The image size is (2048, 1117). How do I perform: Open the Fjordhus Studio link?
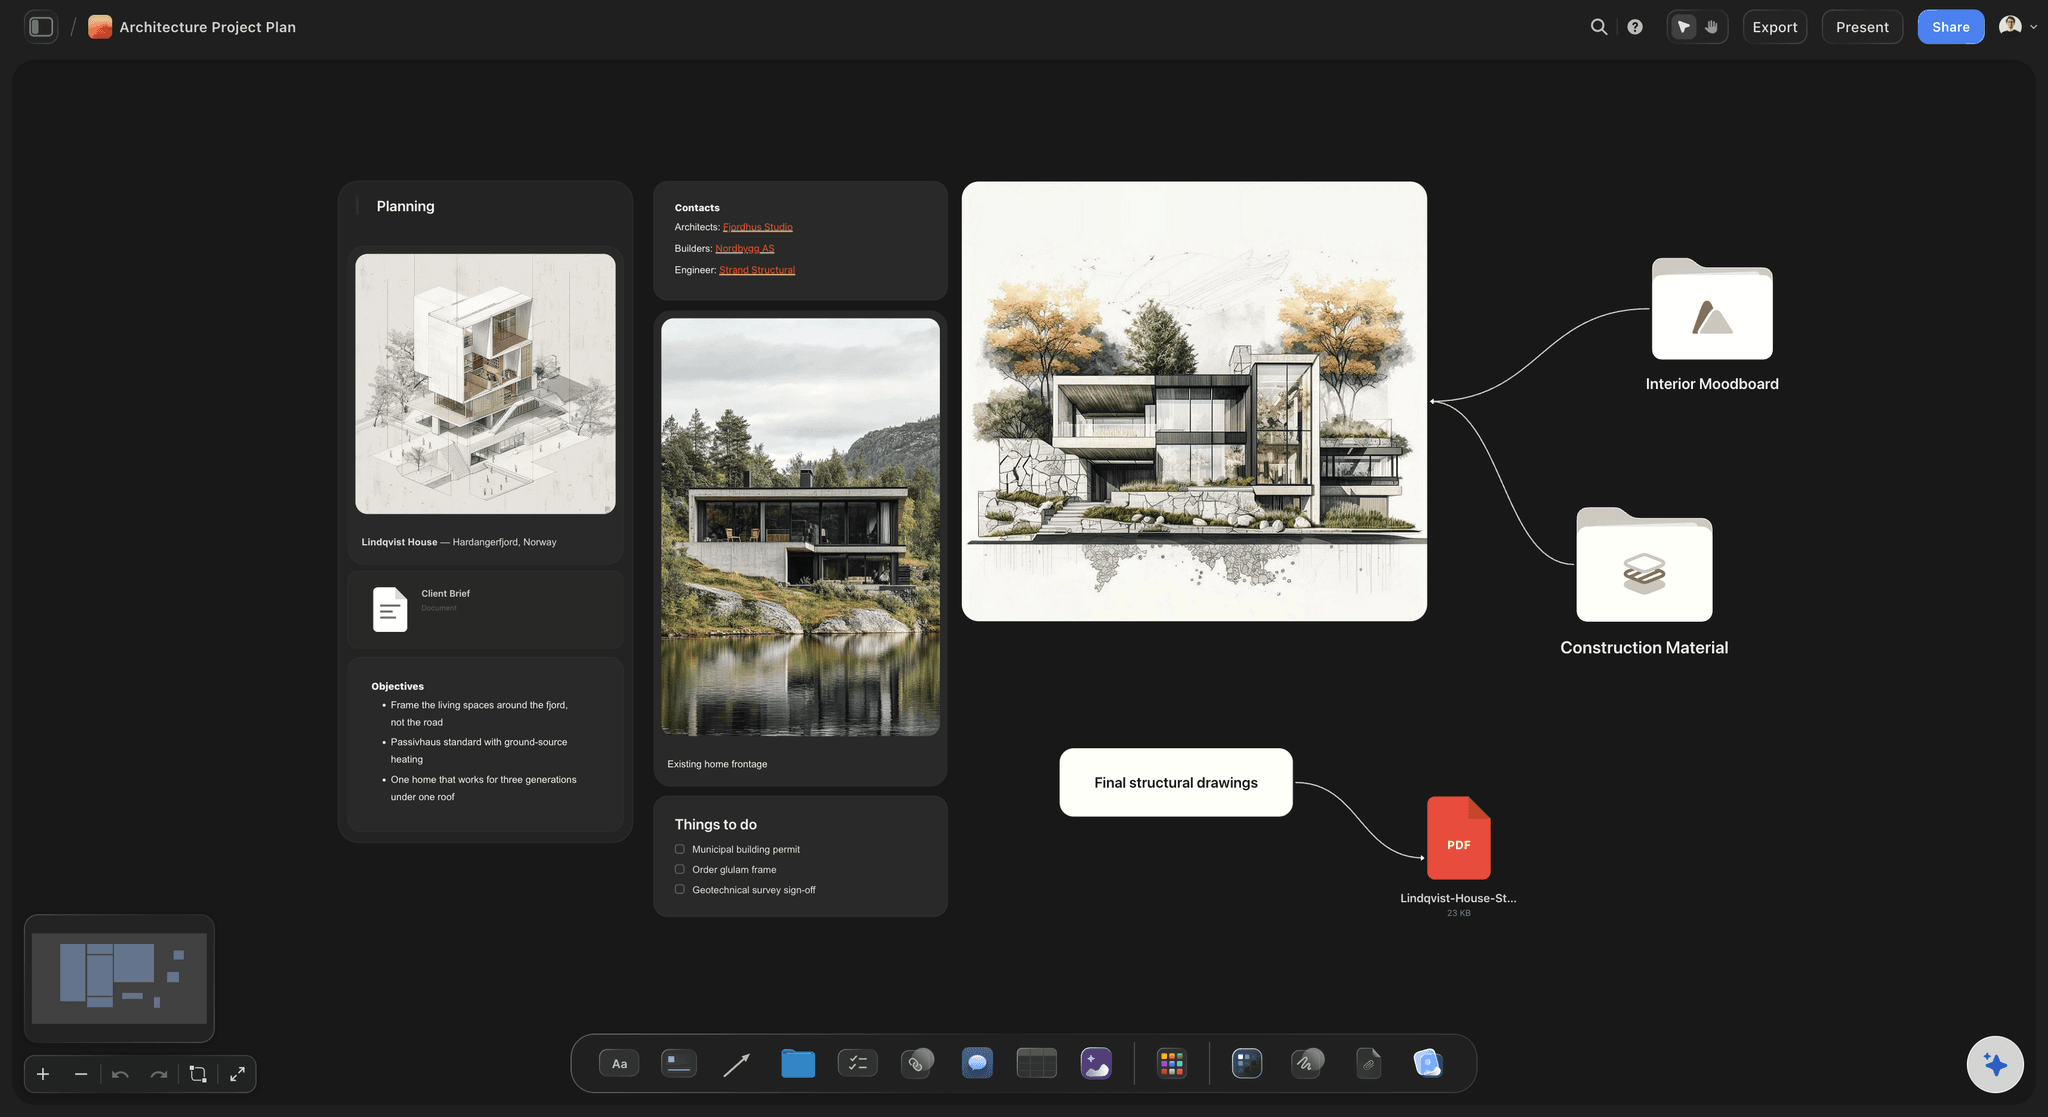click(x=757, y=227)
